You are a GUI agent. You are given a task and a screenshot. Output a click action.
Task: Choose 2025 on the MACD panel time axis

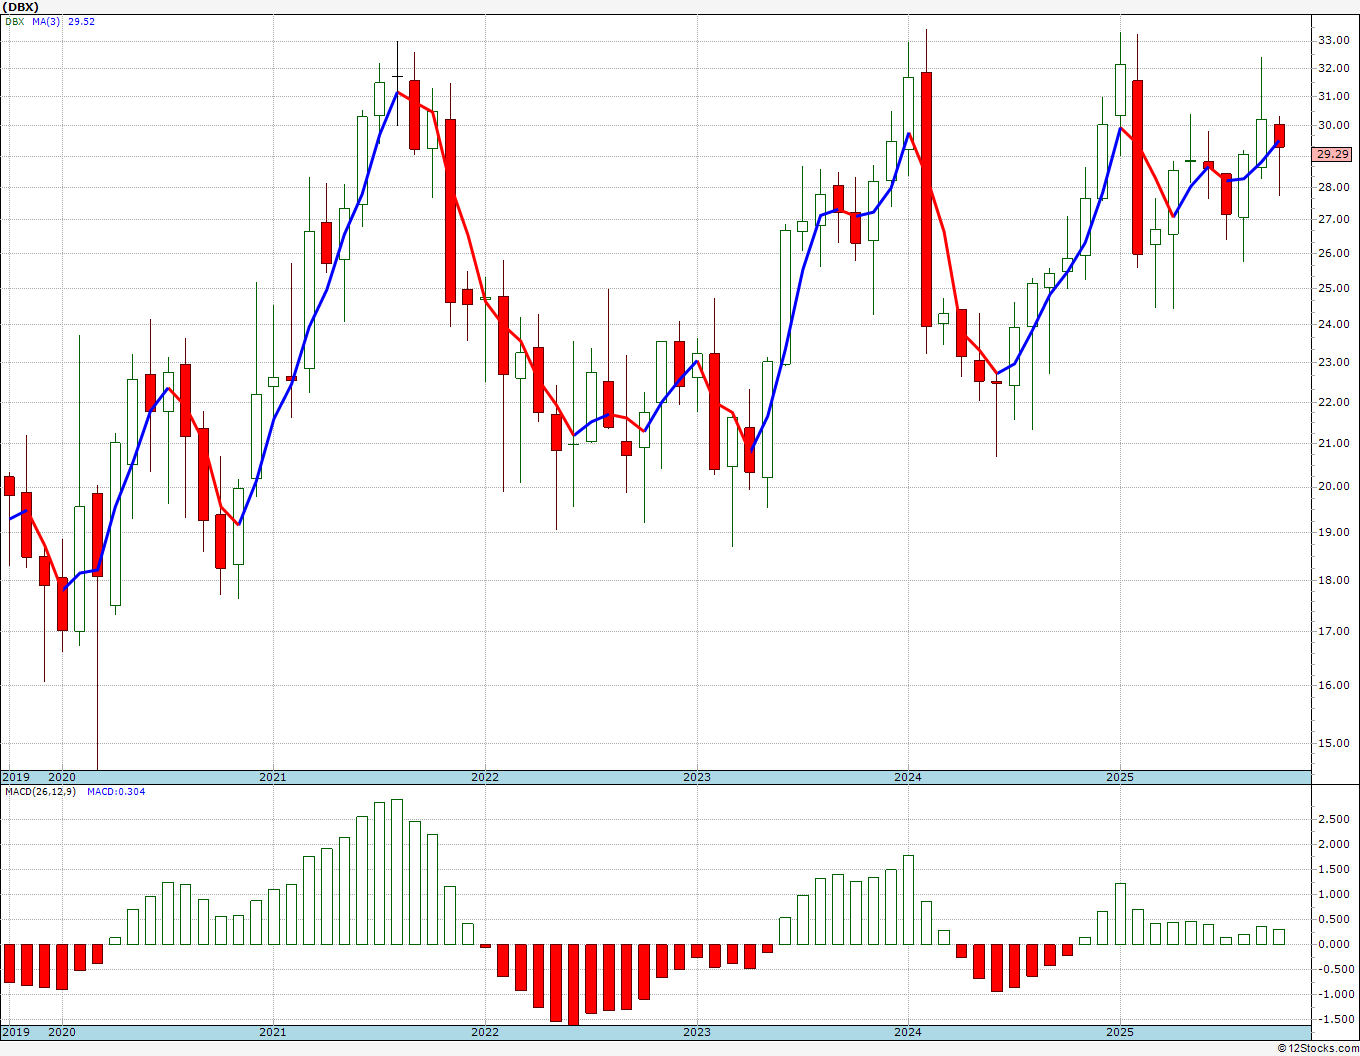point(1120,1033)
